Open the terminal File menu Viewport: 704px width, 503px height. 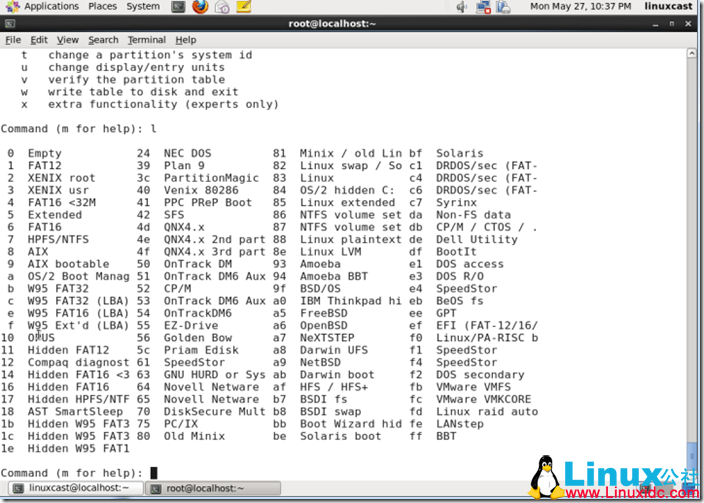[x=13, y=40]
